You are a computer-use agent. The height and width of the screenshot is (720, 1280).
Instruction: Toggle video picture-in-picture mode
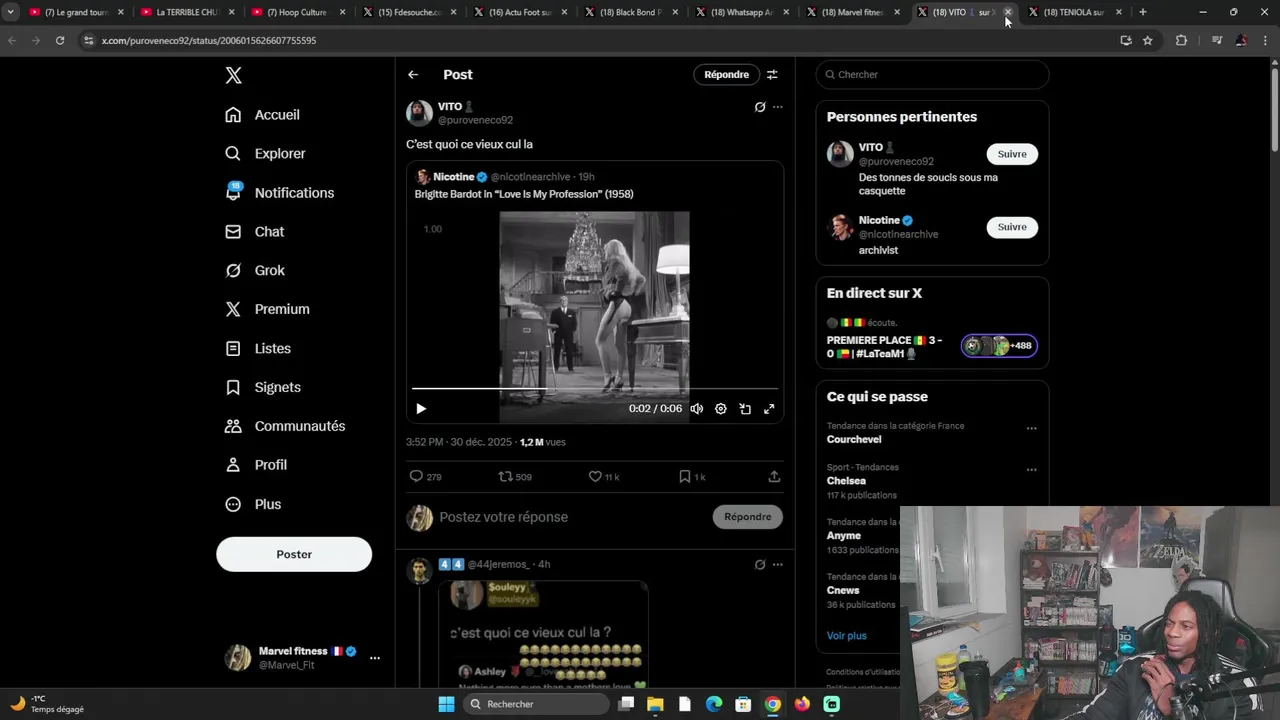(x=745, y=409)
